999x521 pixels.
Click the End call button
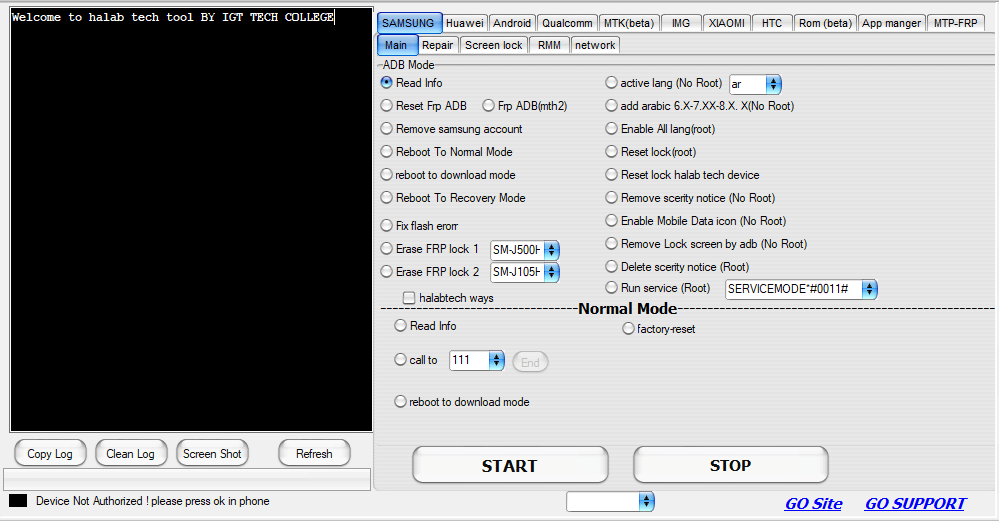pyautogui.click(x=530, y=362)
